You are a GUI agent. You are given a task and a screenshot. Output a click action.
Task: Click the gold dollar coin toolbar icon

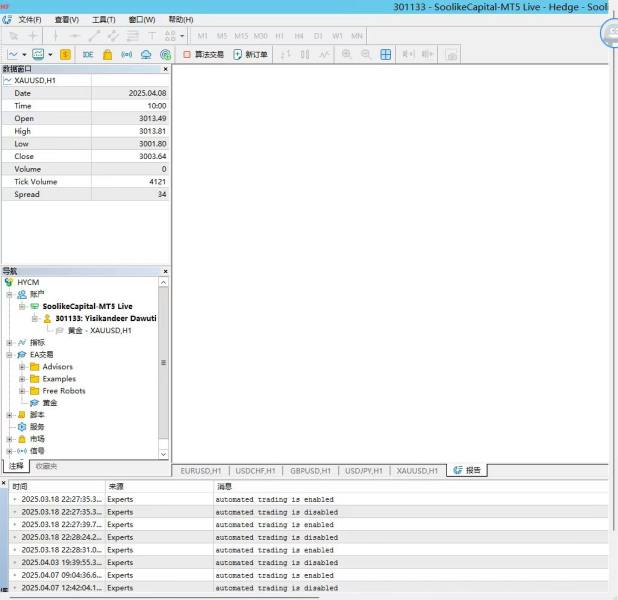click(65, 54)
